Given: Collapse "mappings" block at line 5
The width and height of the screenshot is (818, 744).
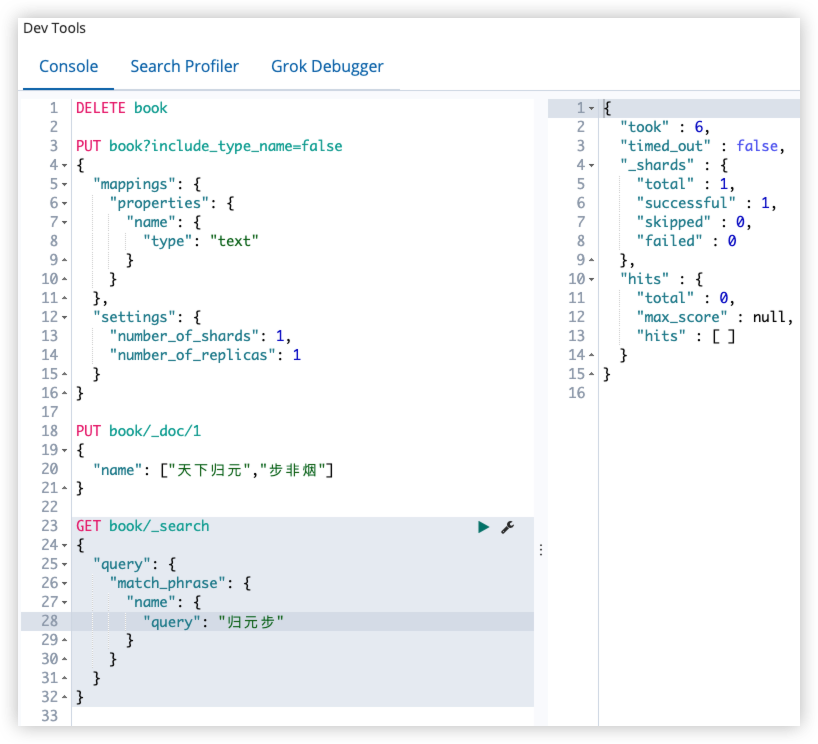Looking at the screenshot, I should (x=65, y=184).
